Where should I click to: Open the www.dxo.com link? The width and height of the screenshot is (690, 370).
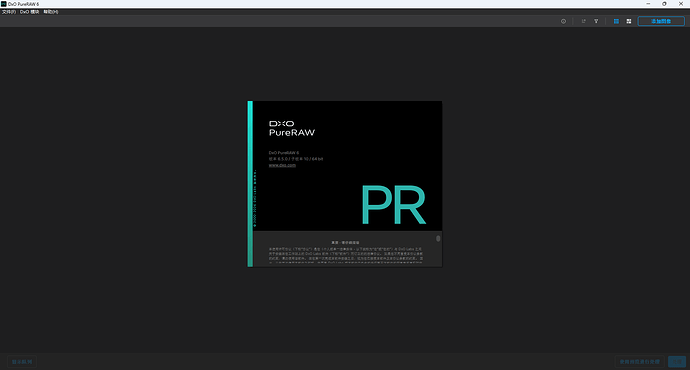[x=282, y=165]
